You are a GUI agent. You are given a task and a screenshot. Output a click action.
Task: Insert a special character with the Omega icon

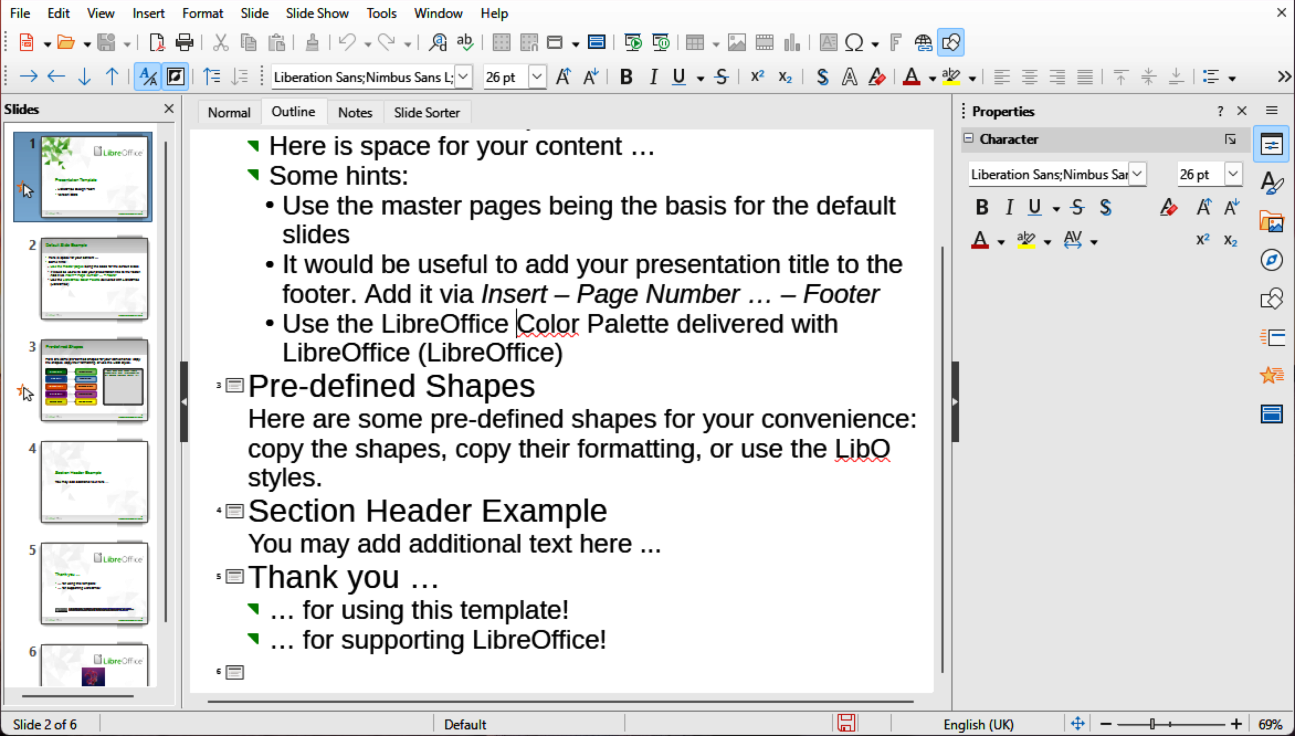(x=854, y=42)
